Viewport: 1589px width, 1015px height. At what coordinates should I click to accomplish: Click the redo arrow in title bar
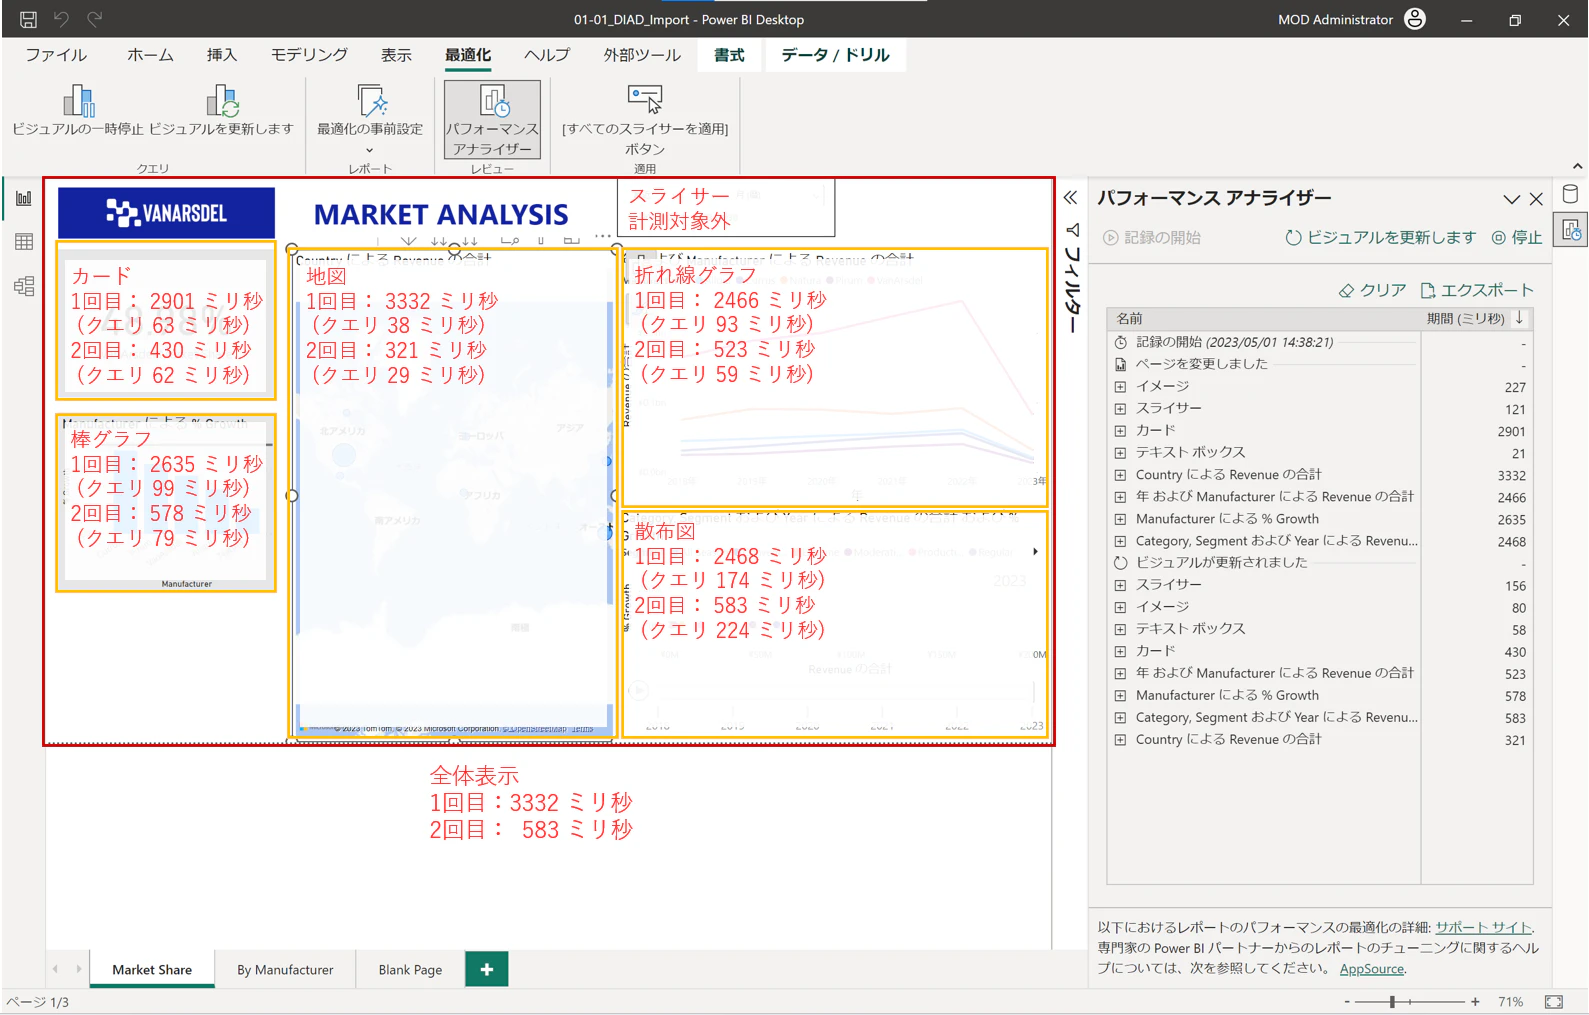click(95, 19)
